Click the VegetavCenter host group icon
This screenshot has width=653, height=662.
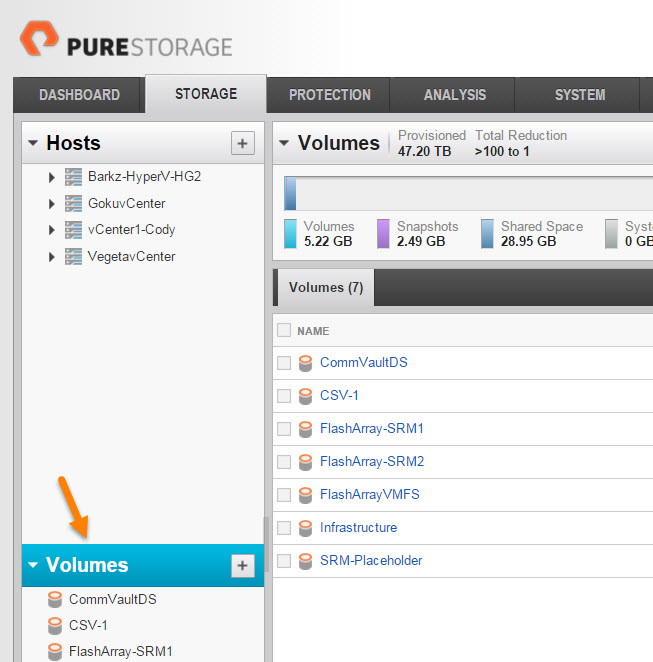pos(73,257)
